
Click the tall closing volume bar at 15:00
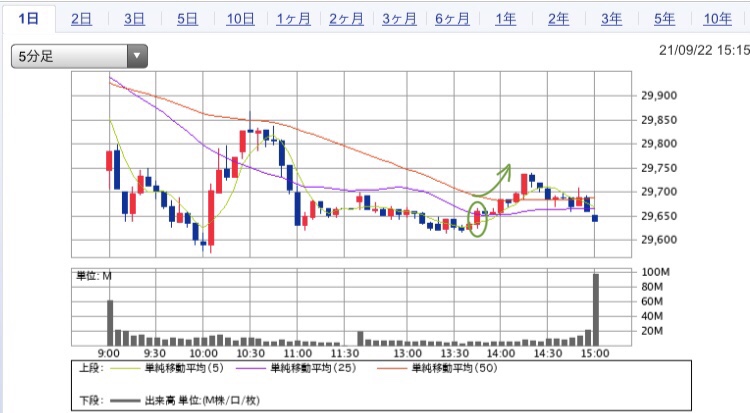(x=596, y=310)
